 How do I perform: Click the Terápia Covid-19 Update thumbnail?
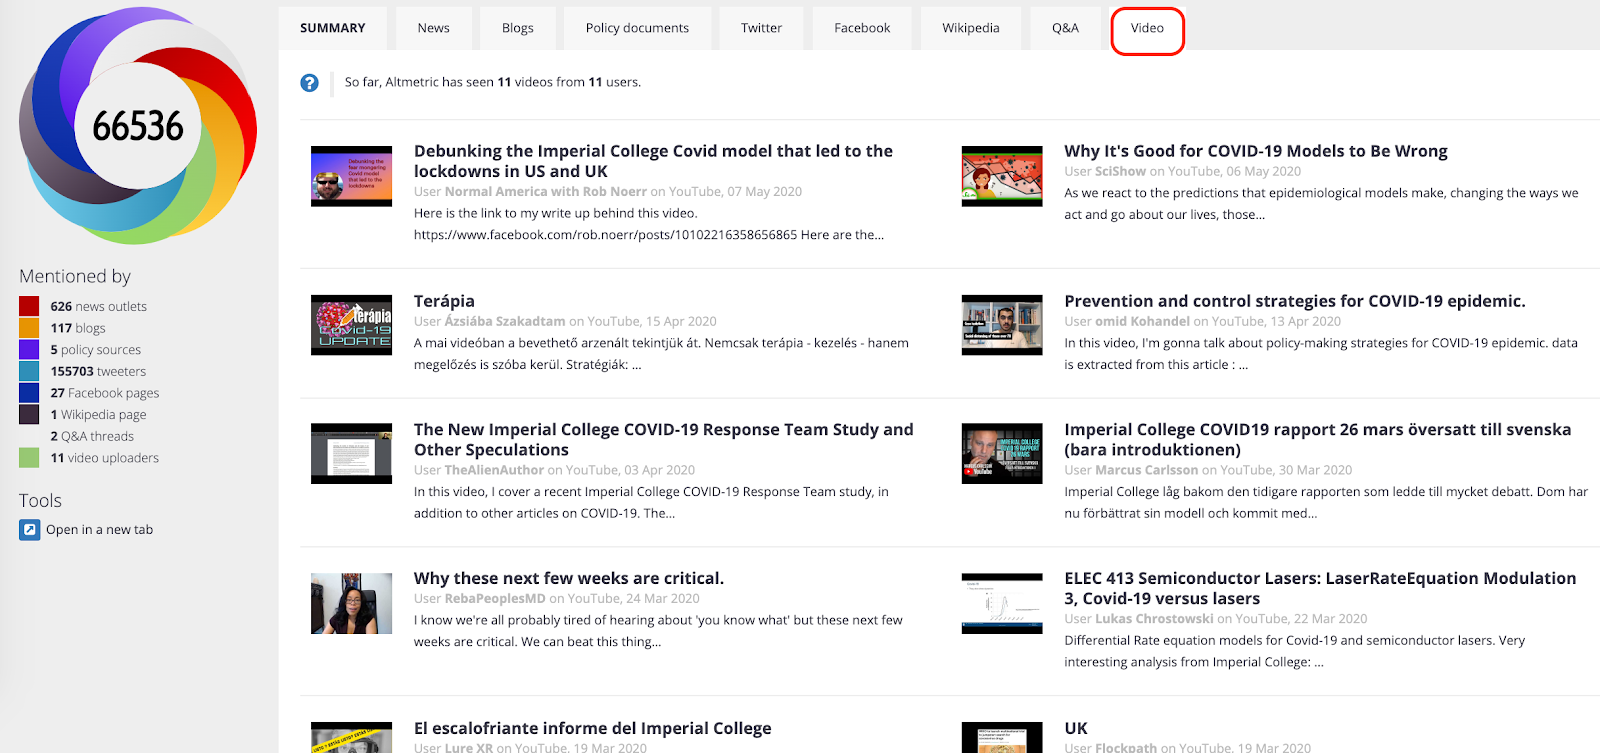351,325
